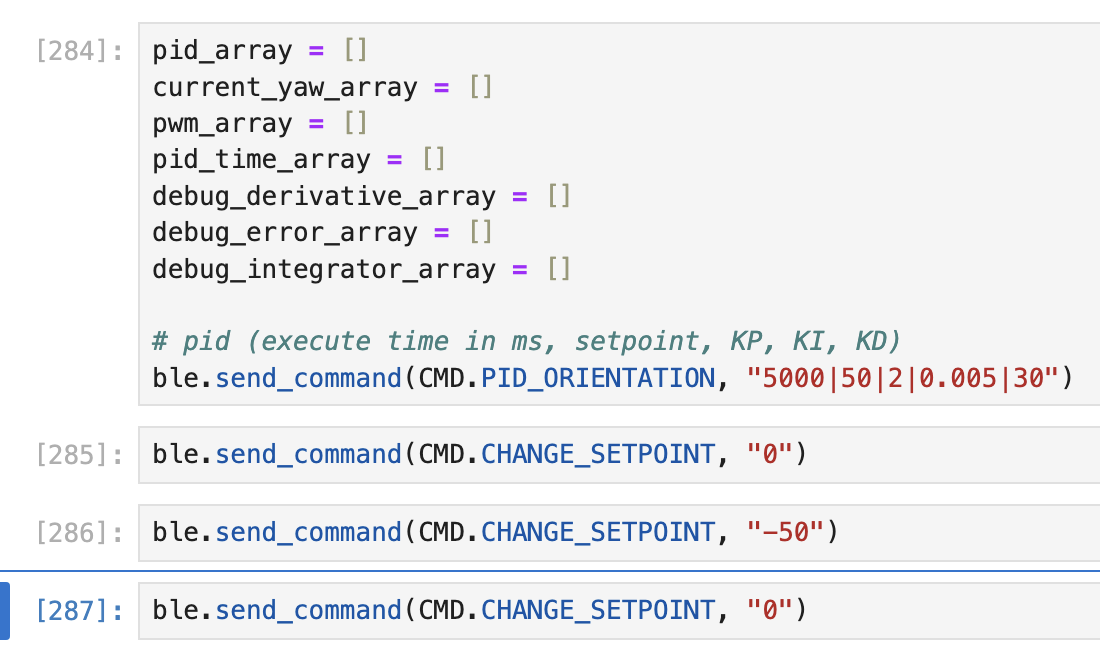Select cell 286 via its prompt number
Screen dimensions: 1100x646
(x=79, y=533)
